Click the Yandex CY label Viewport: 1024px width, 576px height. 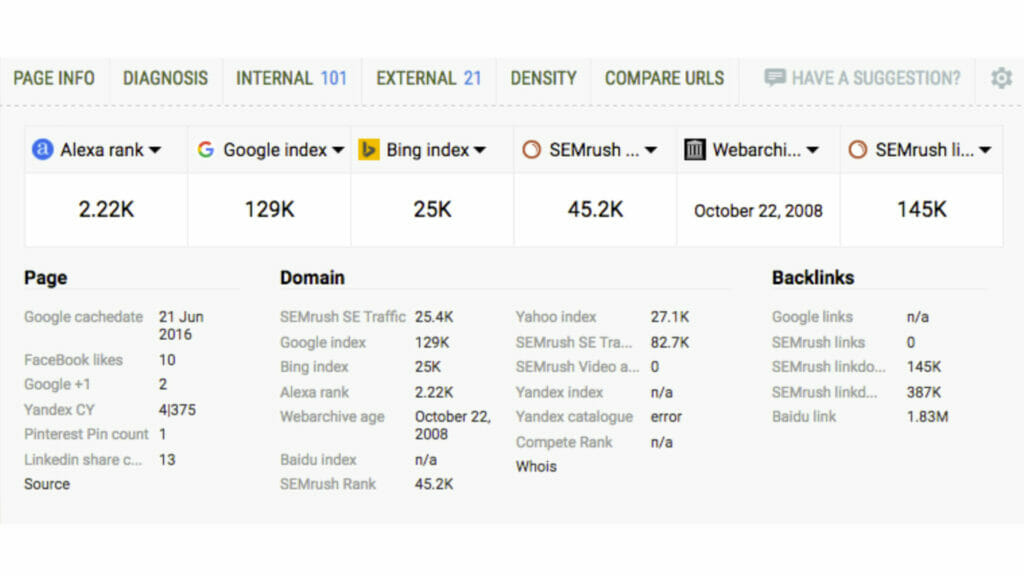point(59,409)
